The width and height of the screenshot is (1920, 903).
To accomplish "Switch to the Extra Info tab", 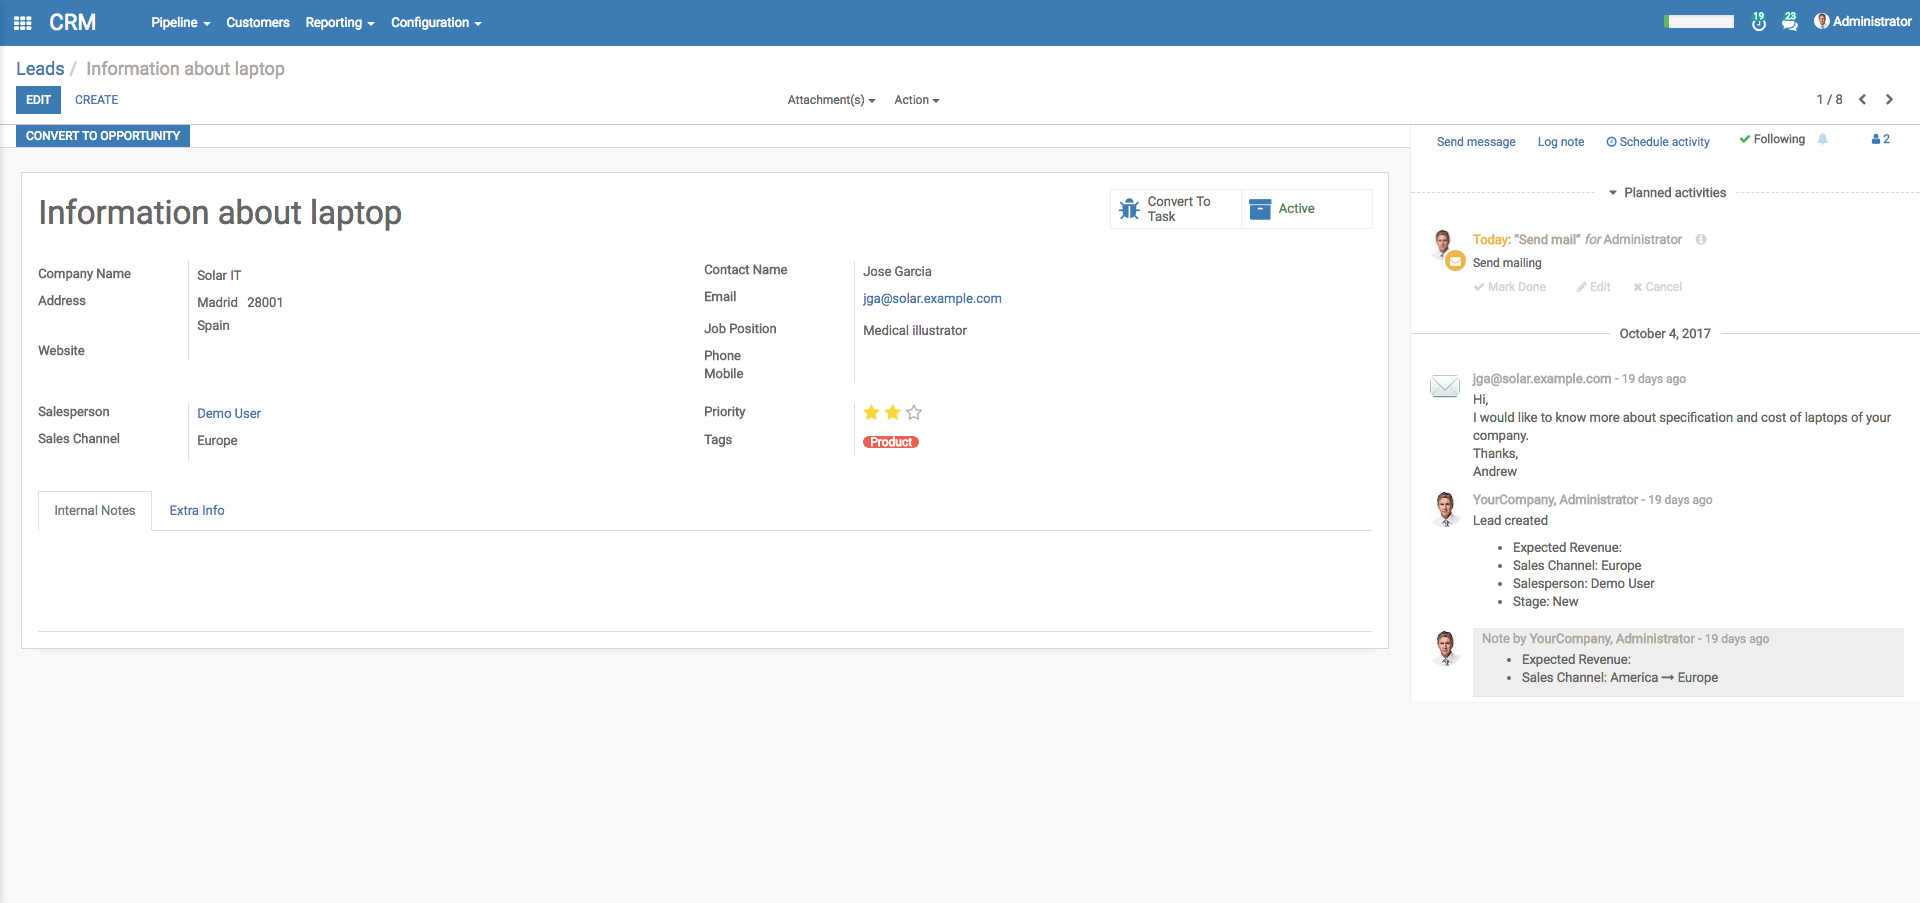I will [x=197, y=511].
